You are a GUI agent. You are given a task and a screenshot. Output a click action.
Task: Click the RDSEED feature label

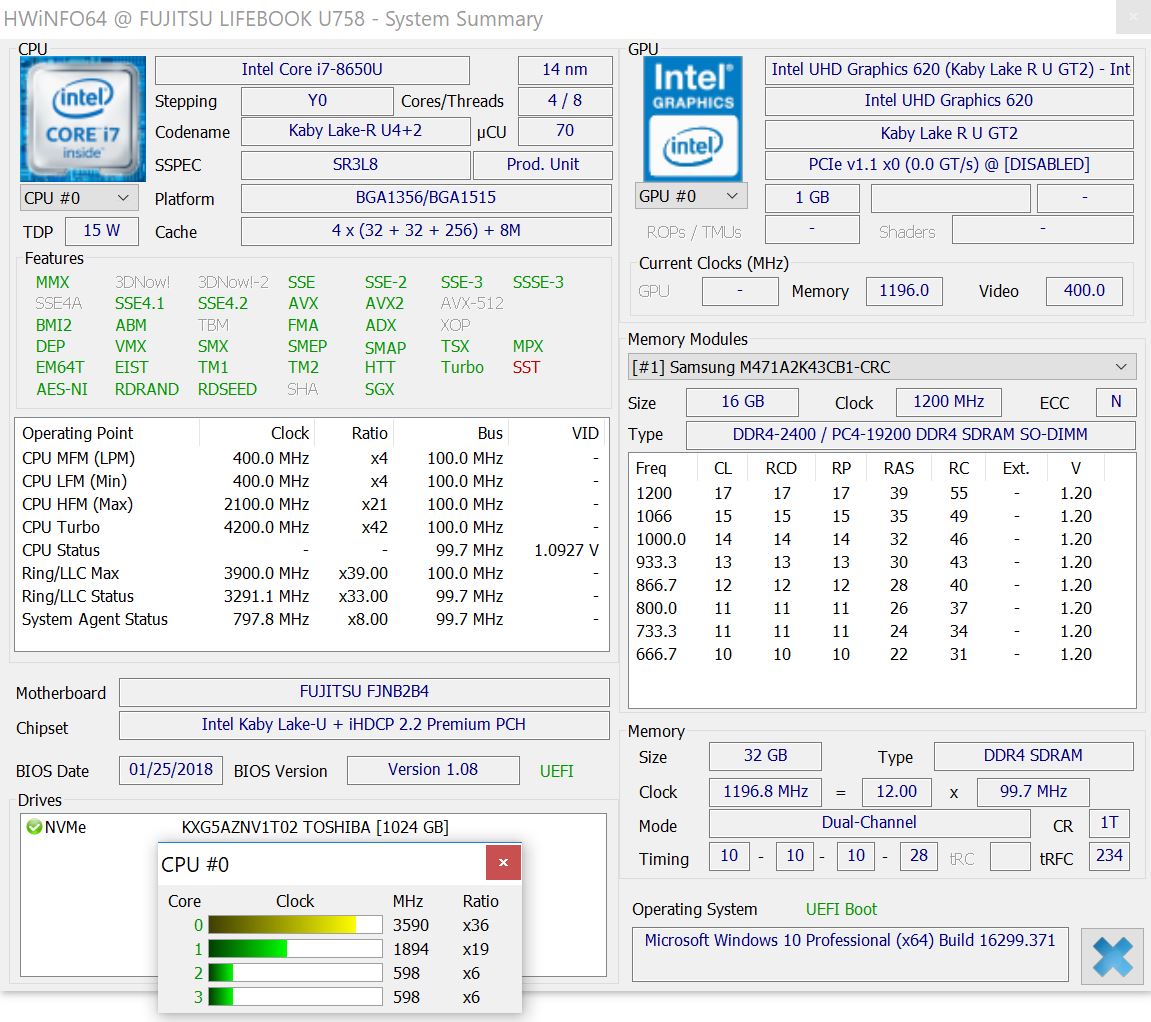(228, 389)
